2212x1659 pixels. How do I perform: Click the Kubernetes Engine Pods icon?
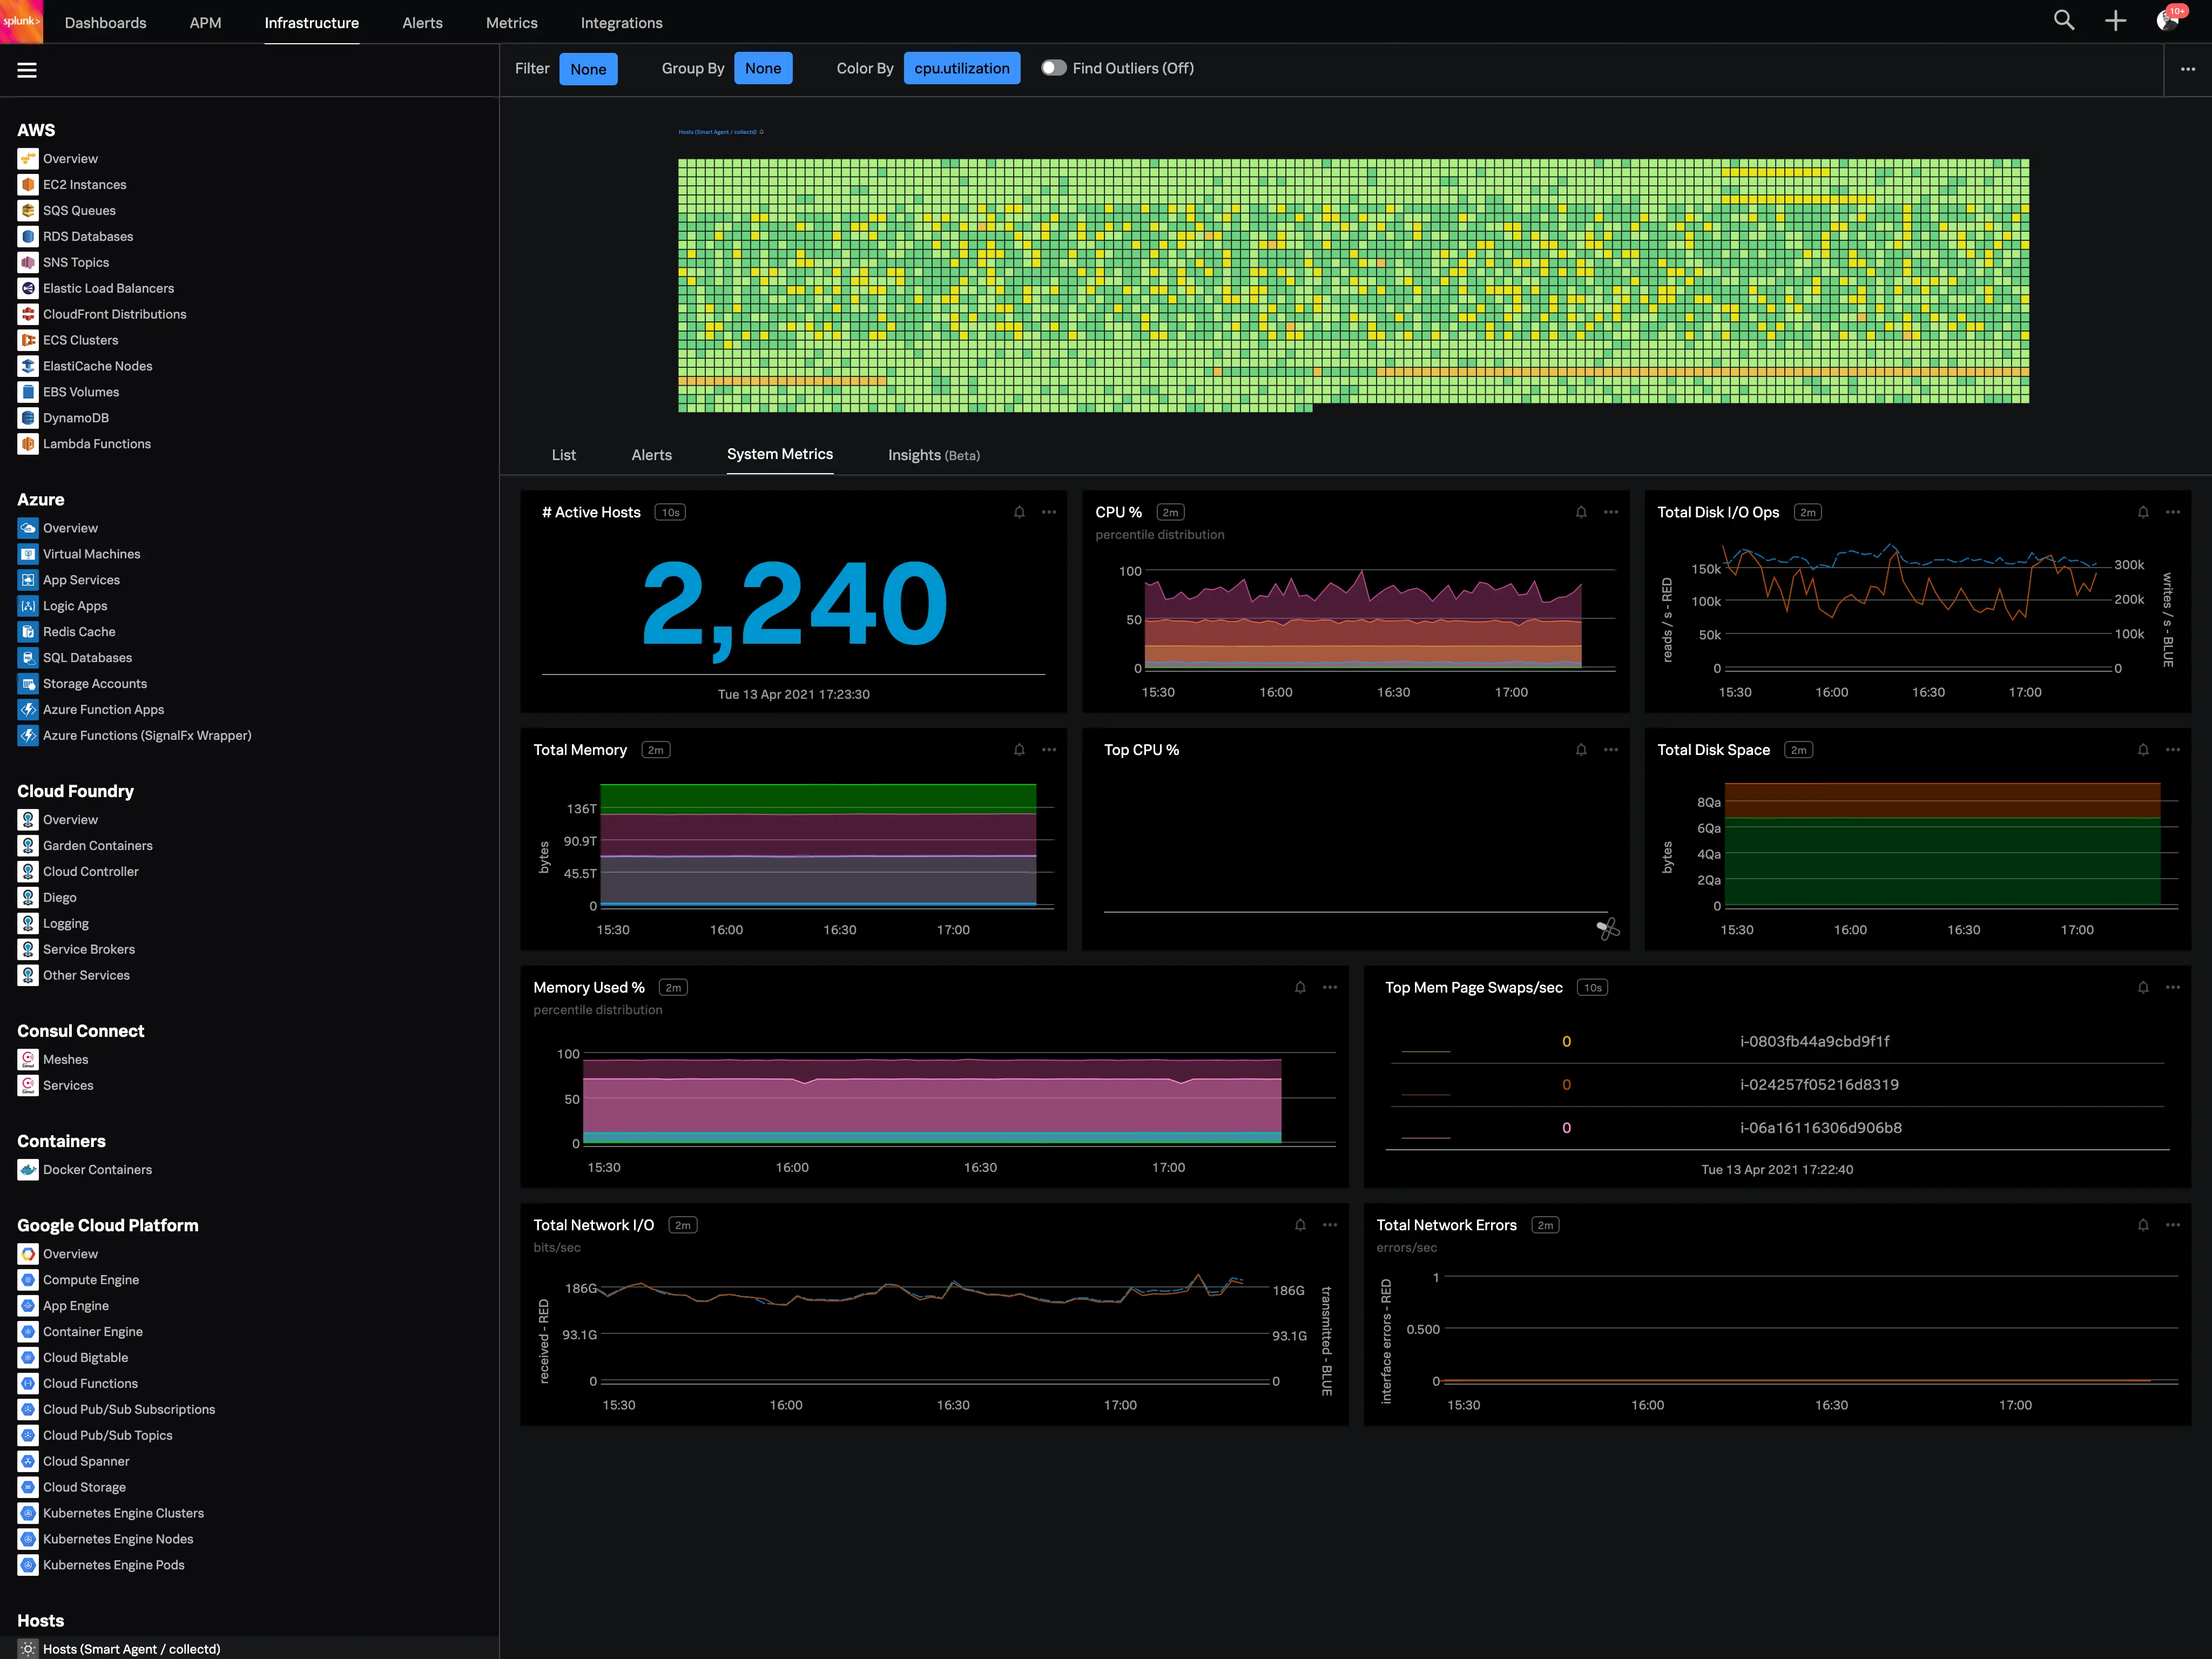click(x=28, y=1565)
